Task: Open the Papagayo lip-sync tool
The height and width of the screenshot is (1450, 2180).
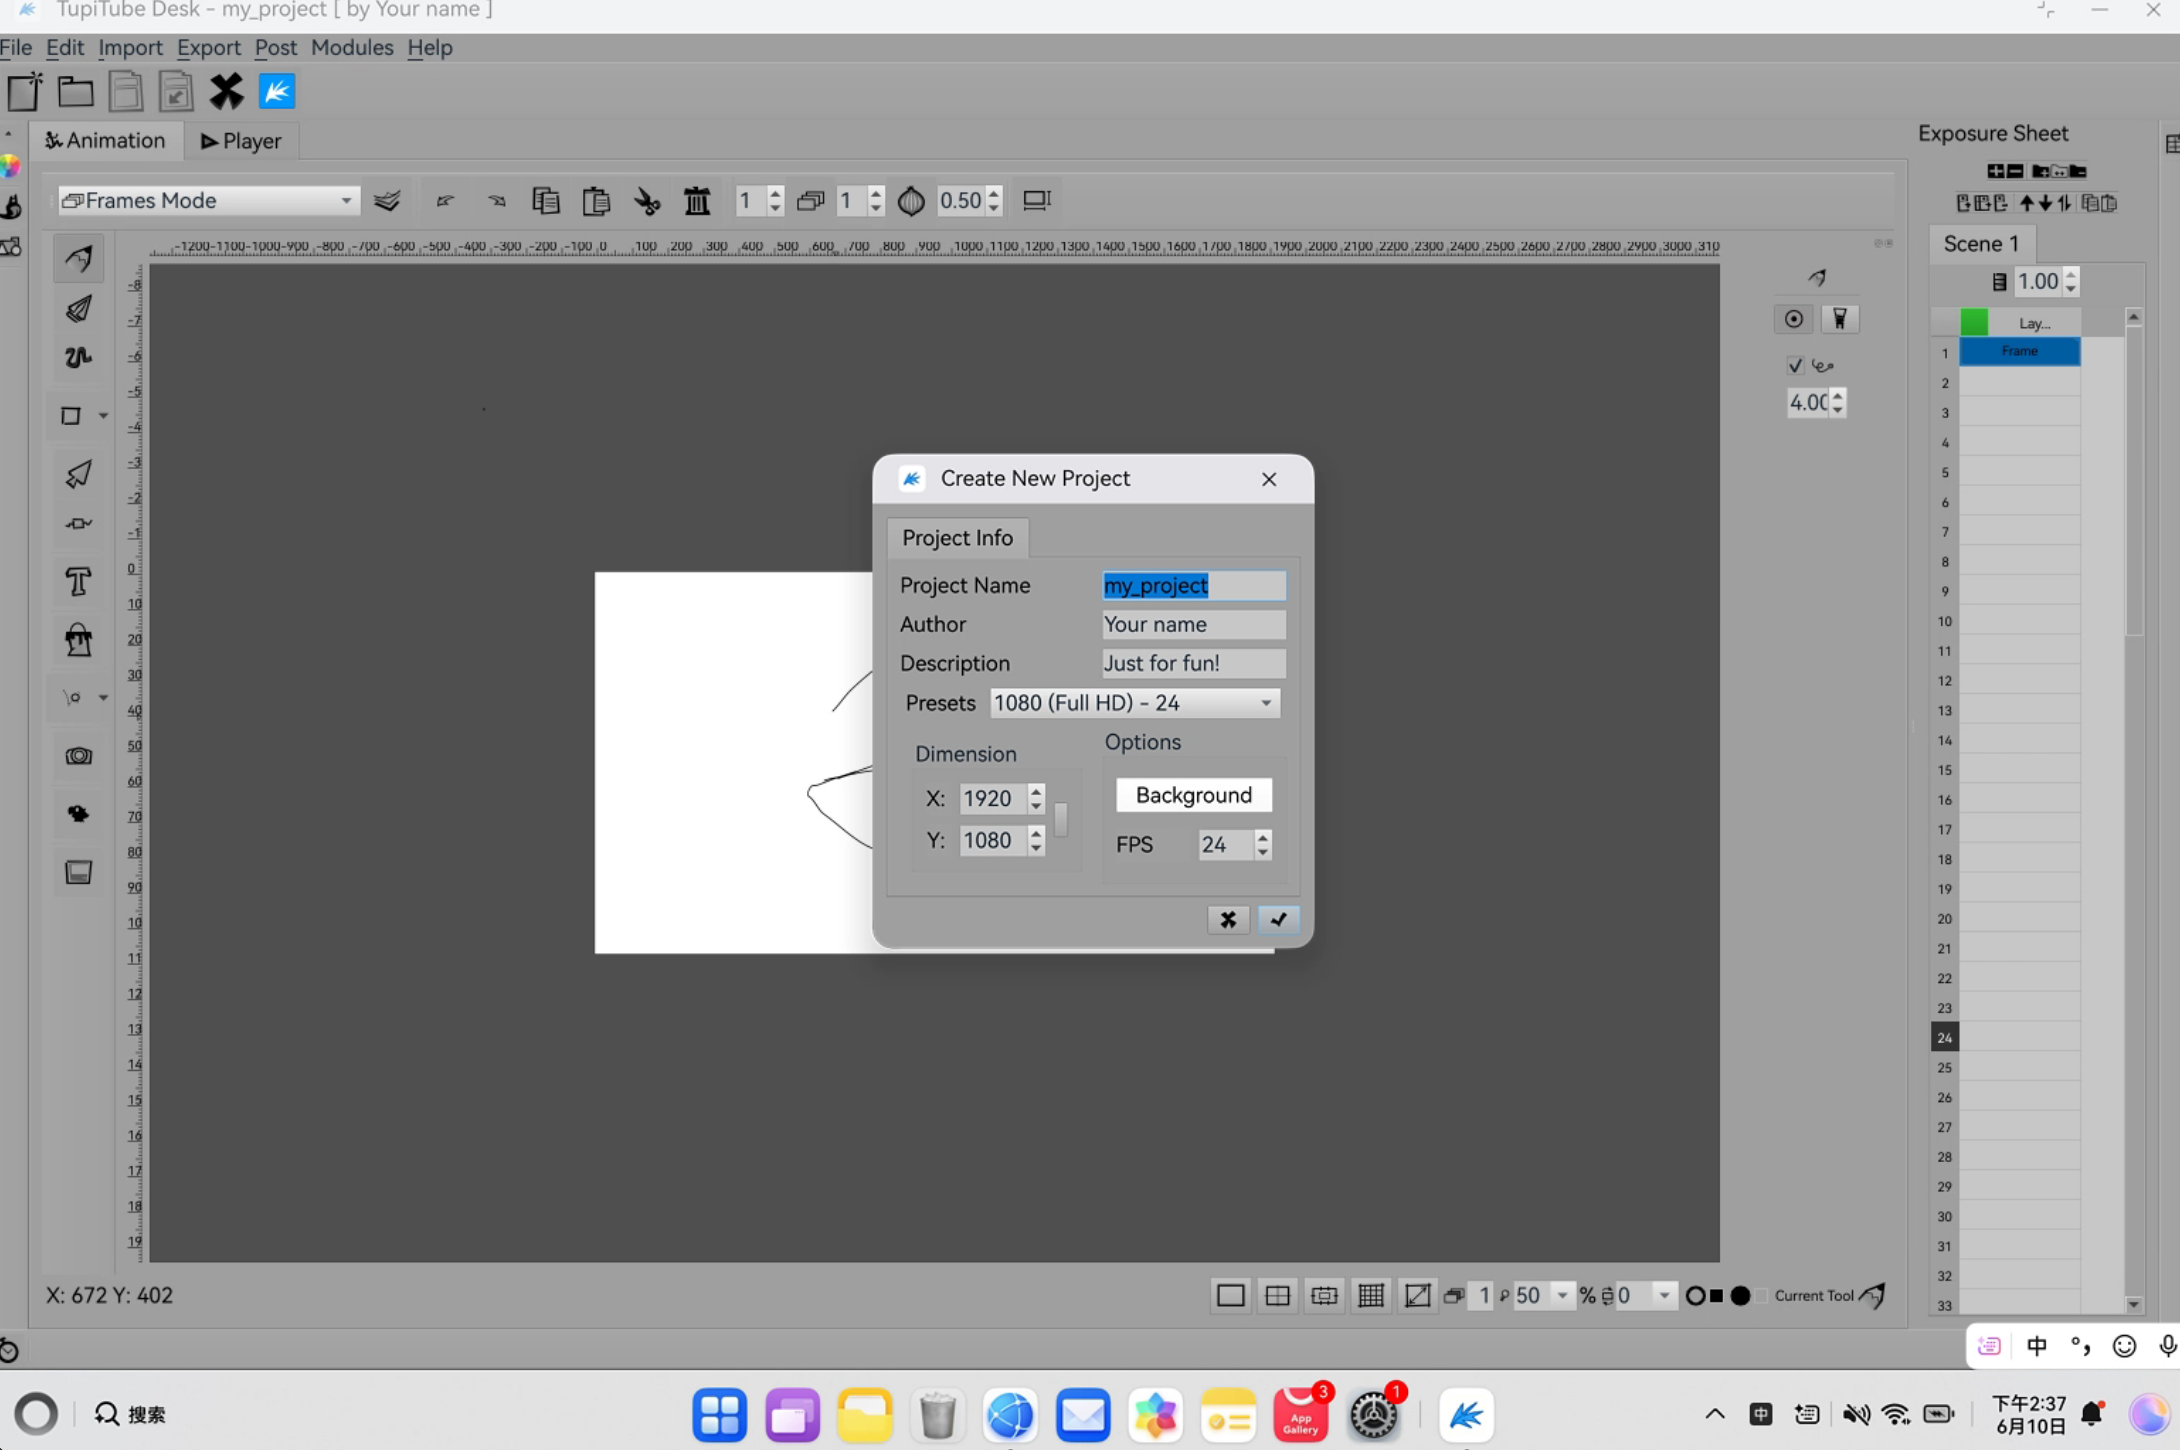Action: pyautogui.click(x=78, y=814)
